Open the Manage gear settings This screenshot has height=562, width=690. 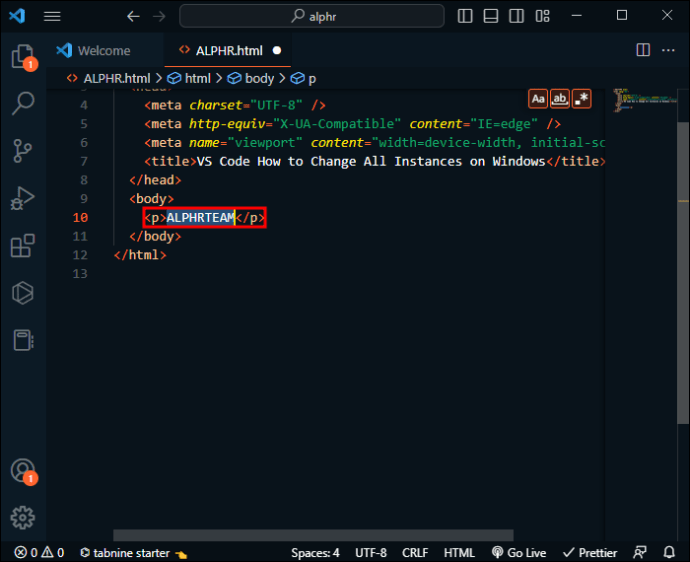(22, 517)
